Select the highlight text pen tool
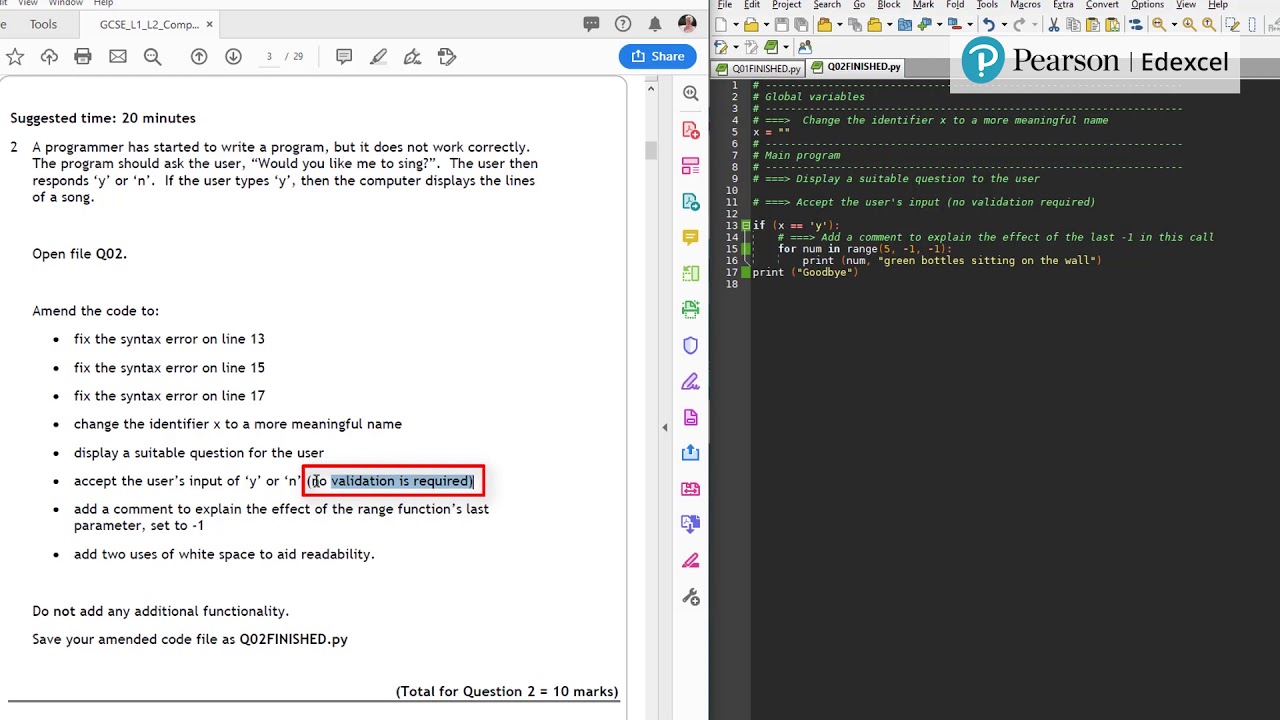The width and height of the screenshot is (1280, 720). click(378, 57)
